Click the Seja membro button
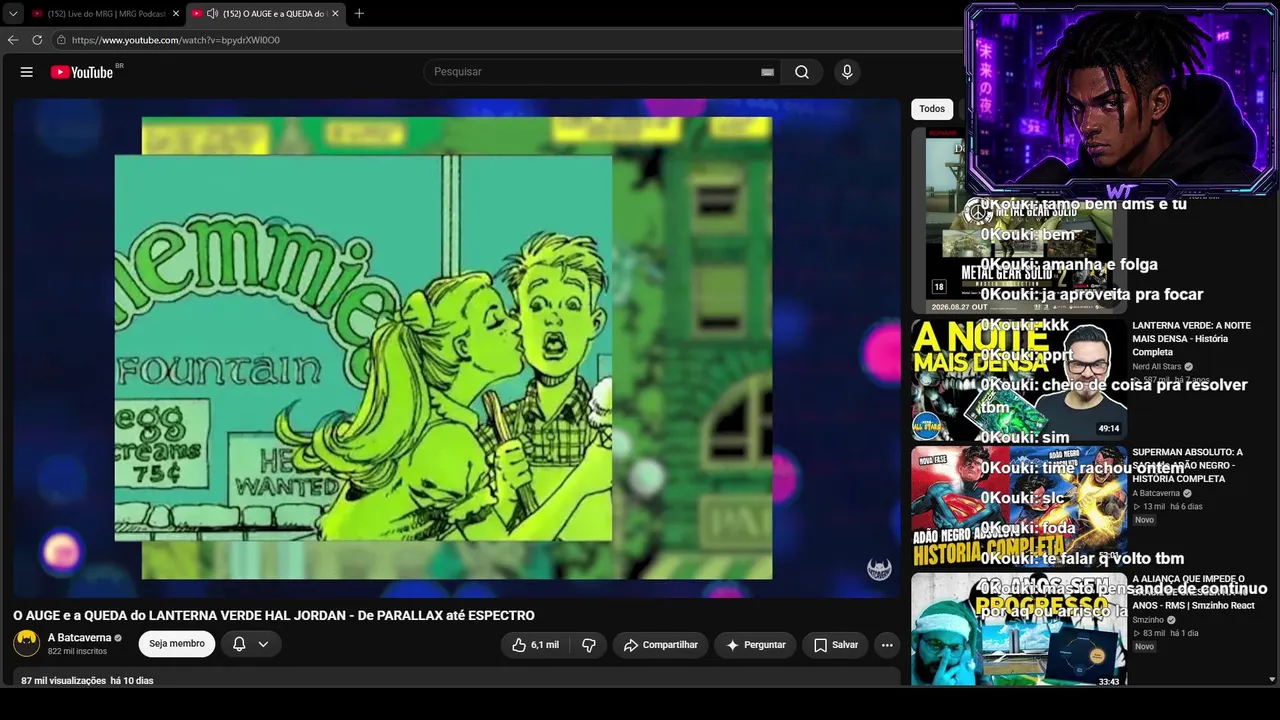Image resolution: width=1280 pixels, height=720 pixels. click(177, 644)
